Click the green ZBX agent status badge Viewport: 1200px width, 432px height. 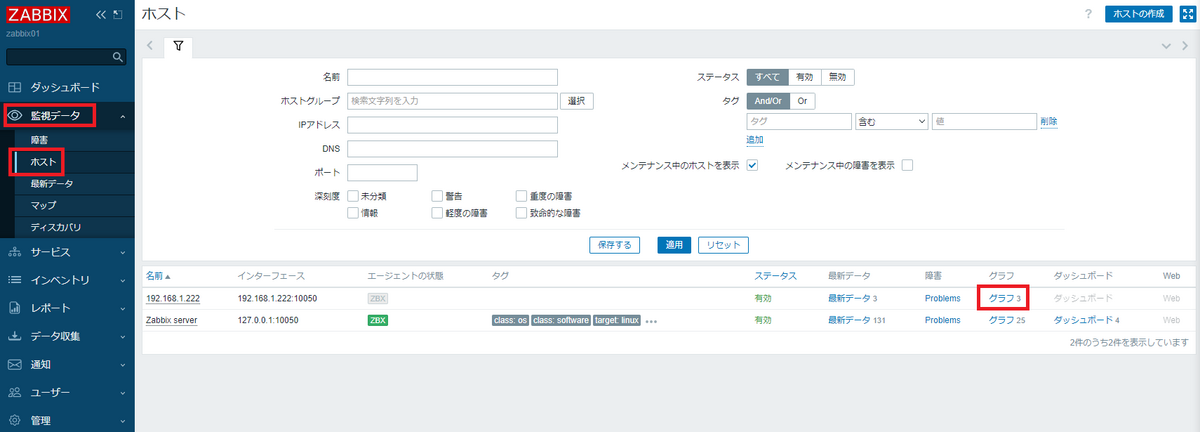click(378, 320)
